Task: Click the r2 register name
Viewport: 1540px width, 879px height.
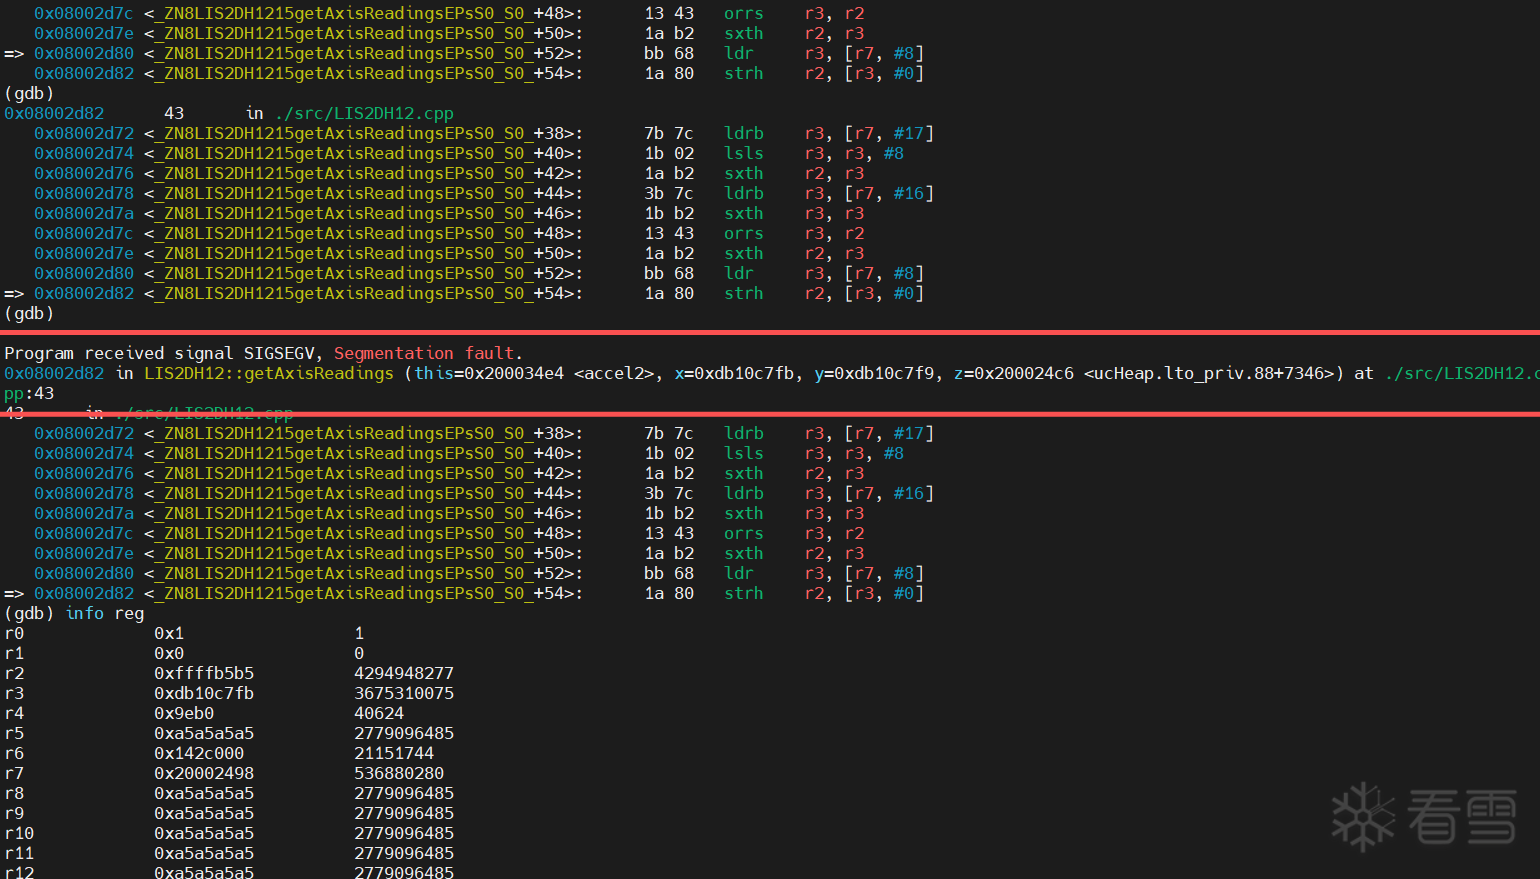Action: coord(14,673)
